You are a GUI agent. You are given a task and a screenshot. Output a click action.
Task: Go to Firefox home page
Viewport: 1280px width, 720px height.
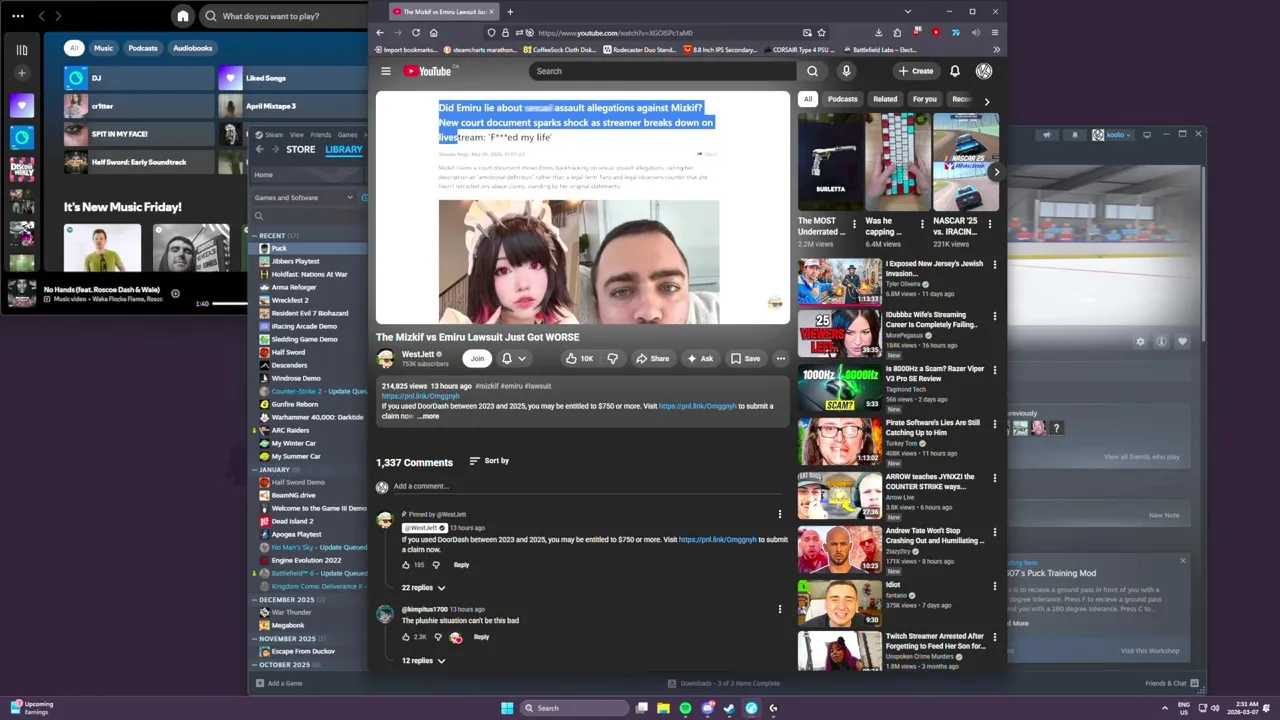pyautogui.click(x=433, y=32)
